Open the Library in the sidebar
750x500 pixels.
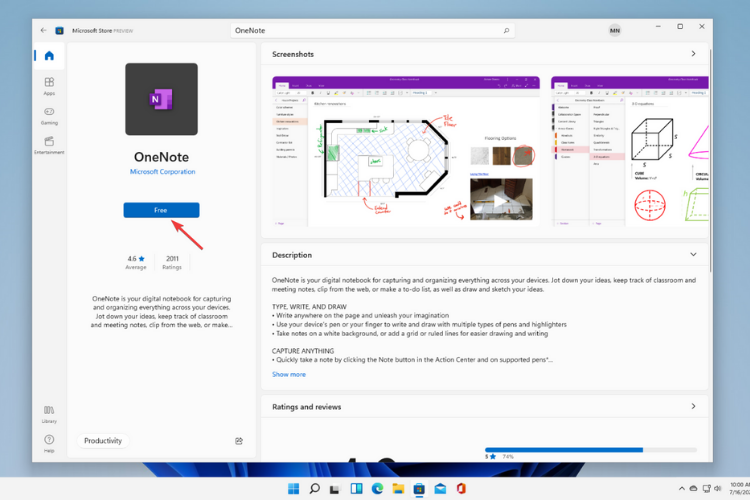tap(49, 414)
